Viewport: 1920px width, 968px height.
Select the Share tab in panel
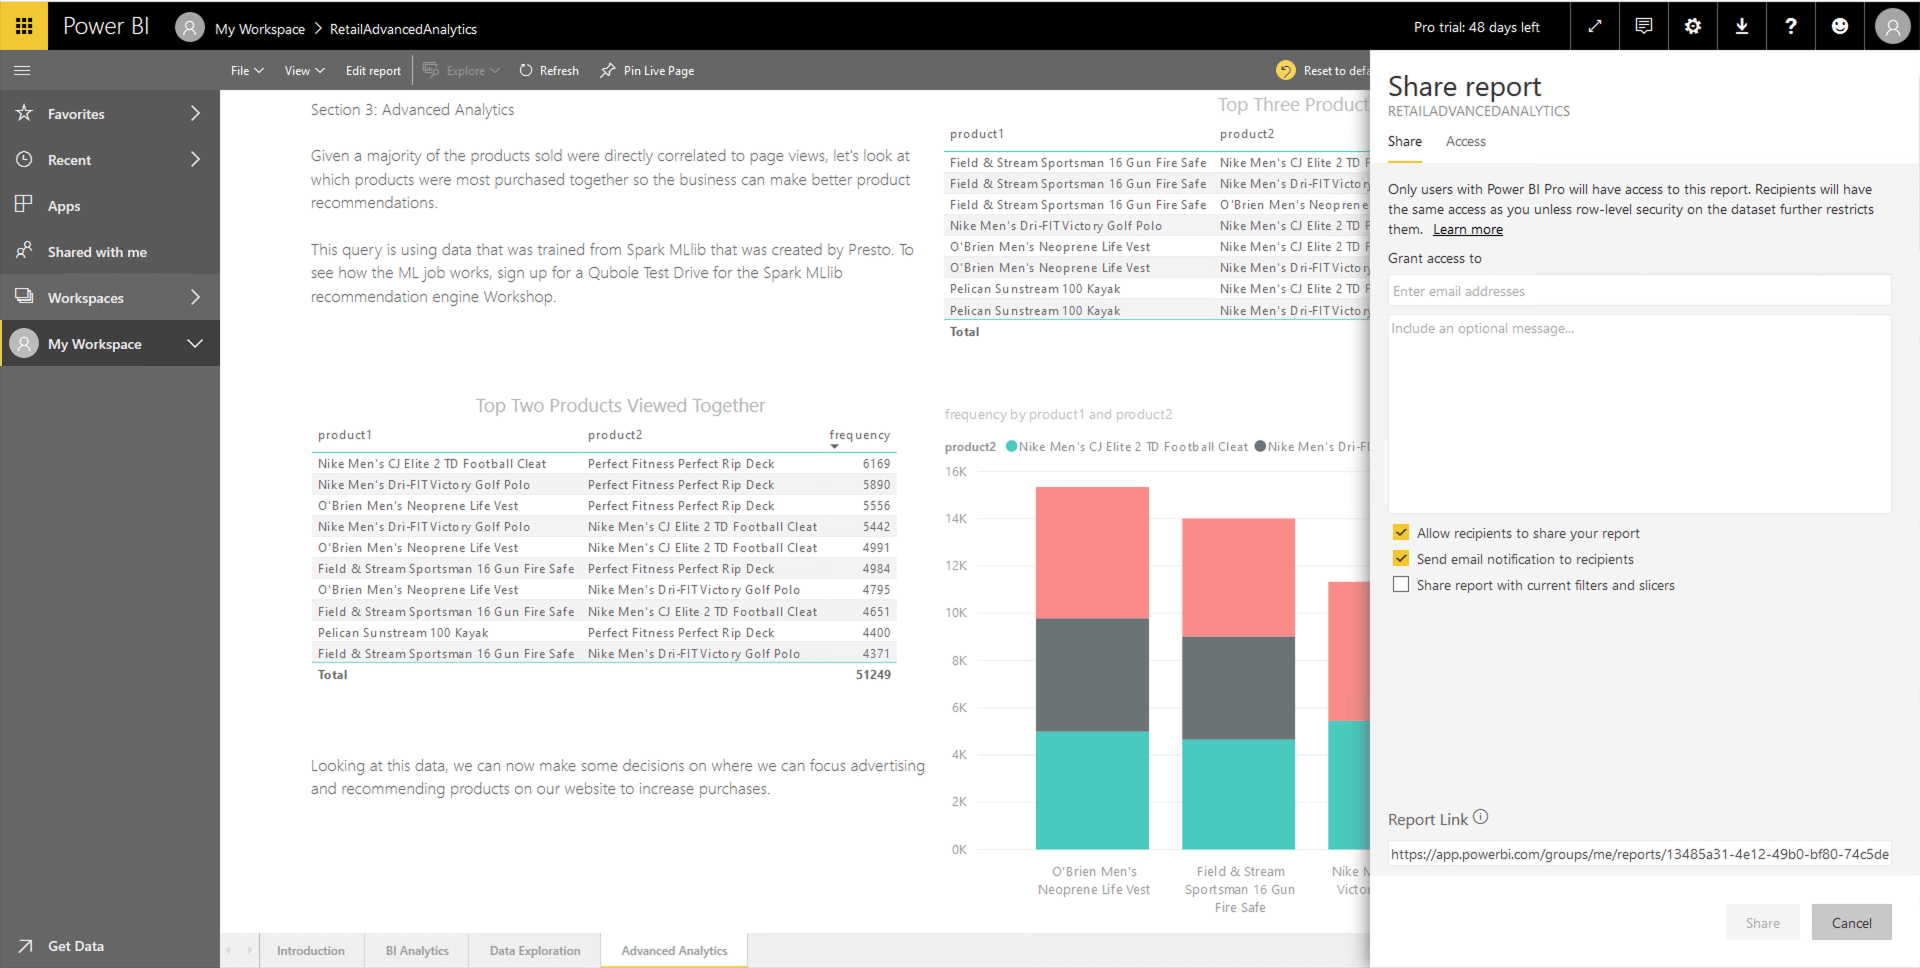point(1404,141)
